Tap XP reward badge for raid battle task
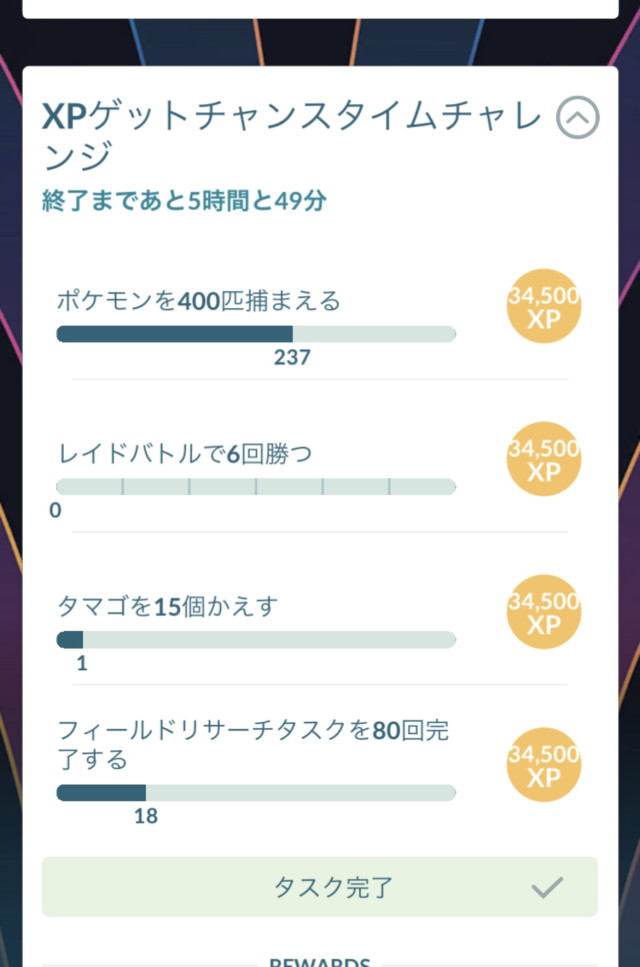 click(x=544, y=460)
